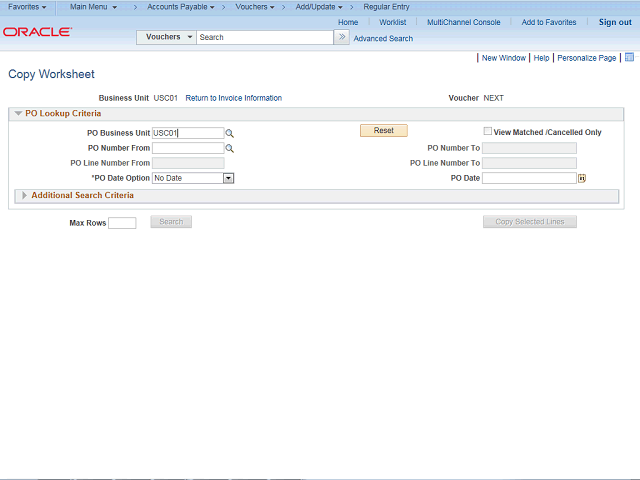This screenshot has width=640, height=480.
Task: Open MultiChannel Console link
Action: [464, 22]
